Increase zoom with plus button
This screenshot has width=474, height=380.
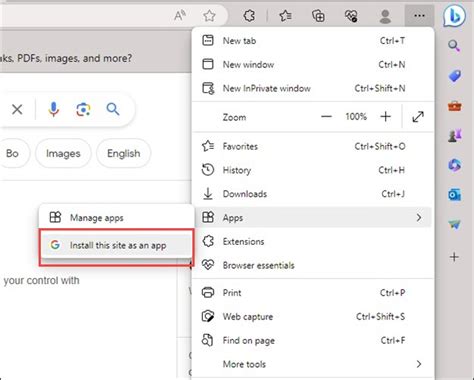[385, 117]
